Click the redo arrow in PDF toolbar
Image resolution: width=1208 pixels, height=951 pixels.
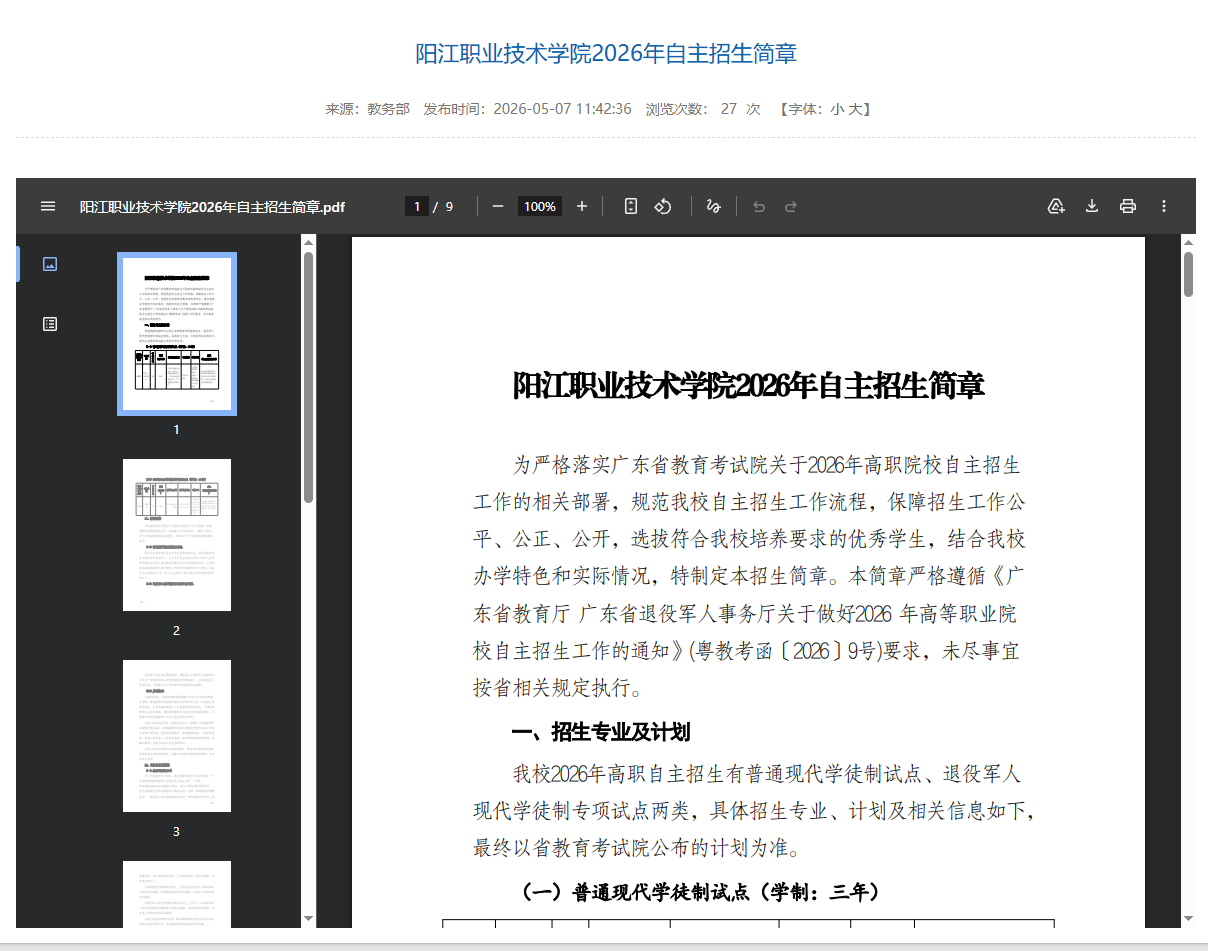pyautogui.click(x=791, y=206)
